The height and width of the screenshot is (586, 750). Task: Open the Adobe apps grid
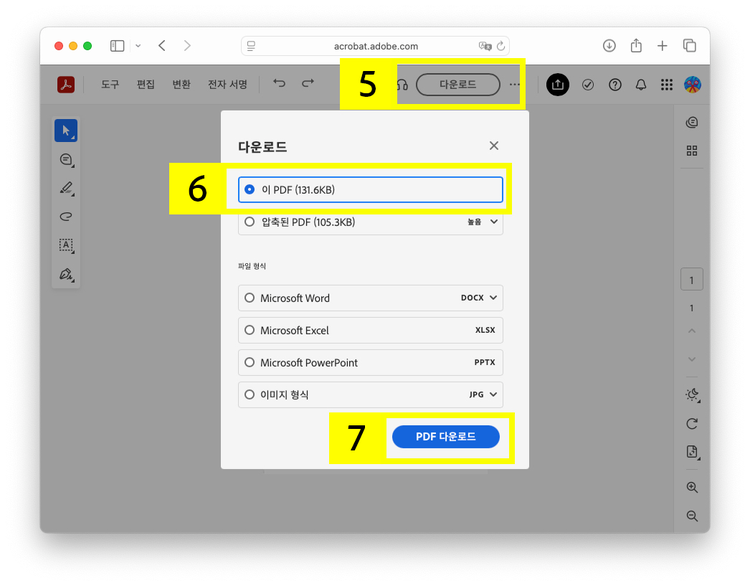(x=667, y=85)
